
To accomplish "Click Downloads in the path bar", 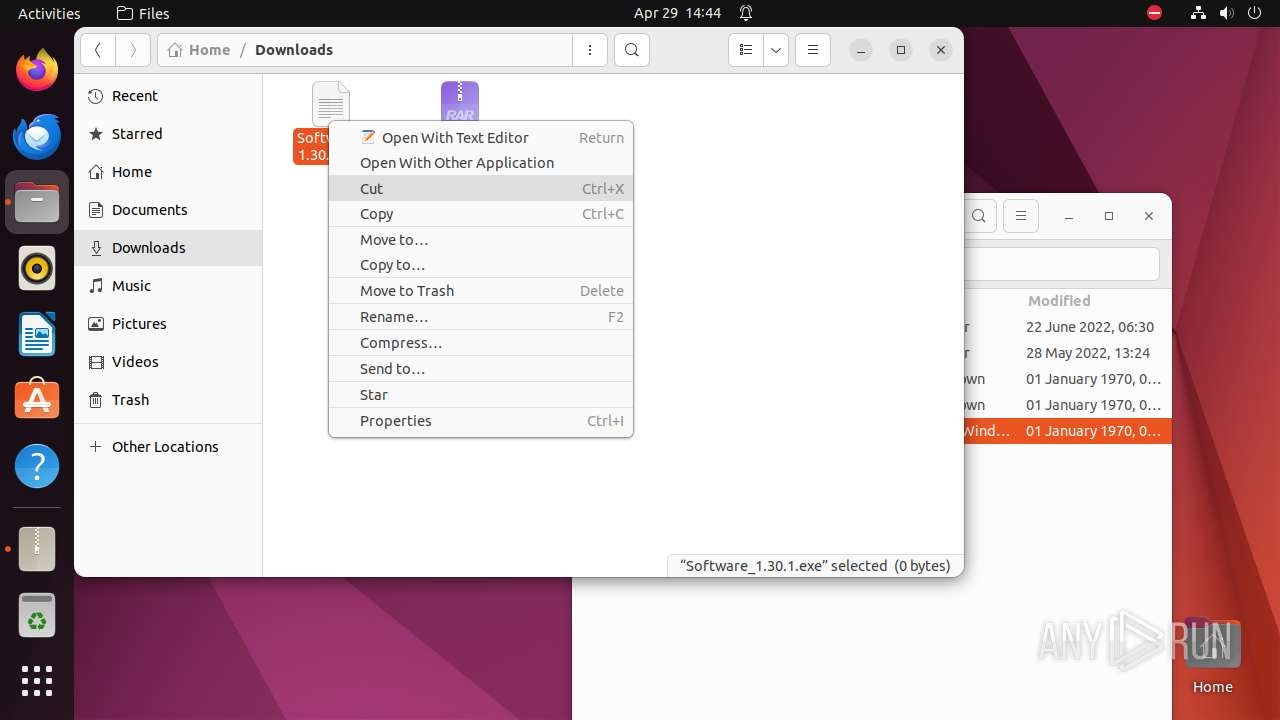I will pos(294,50).
